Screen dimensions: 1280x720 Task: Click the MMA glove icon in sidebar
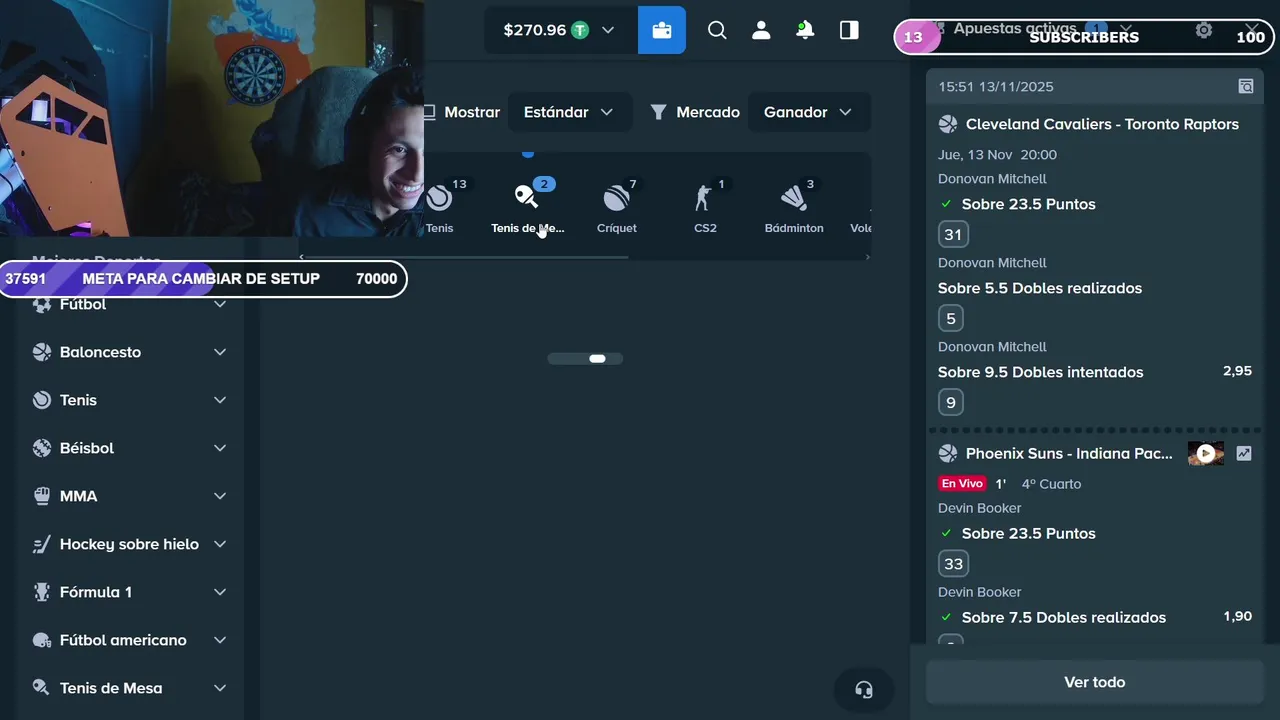click(41, 496)
